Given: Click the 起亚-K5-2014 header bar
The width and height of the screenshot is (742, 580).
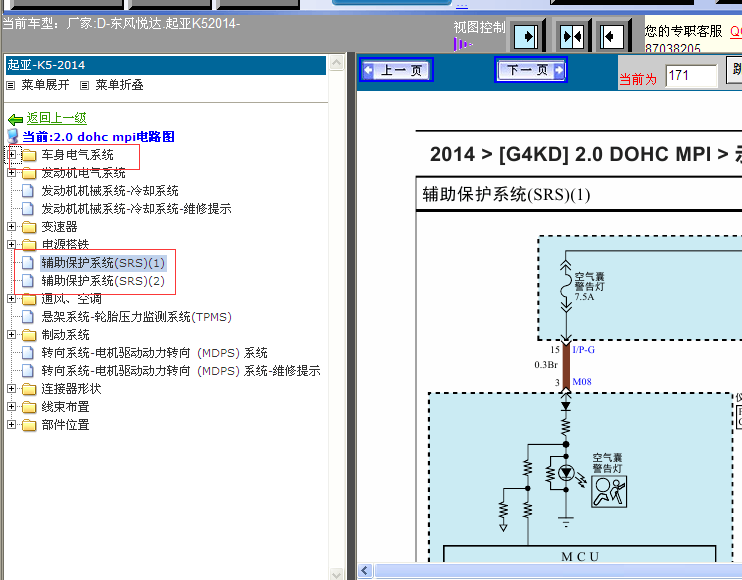Looking at the screenshot, I should pyautogui.click(x=166, y=65).
